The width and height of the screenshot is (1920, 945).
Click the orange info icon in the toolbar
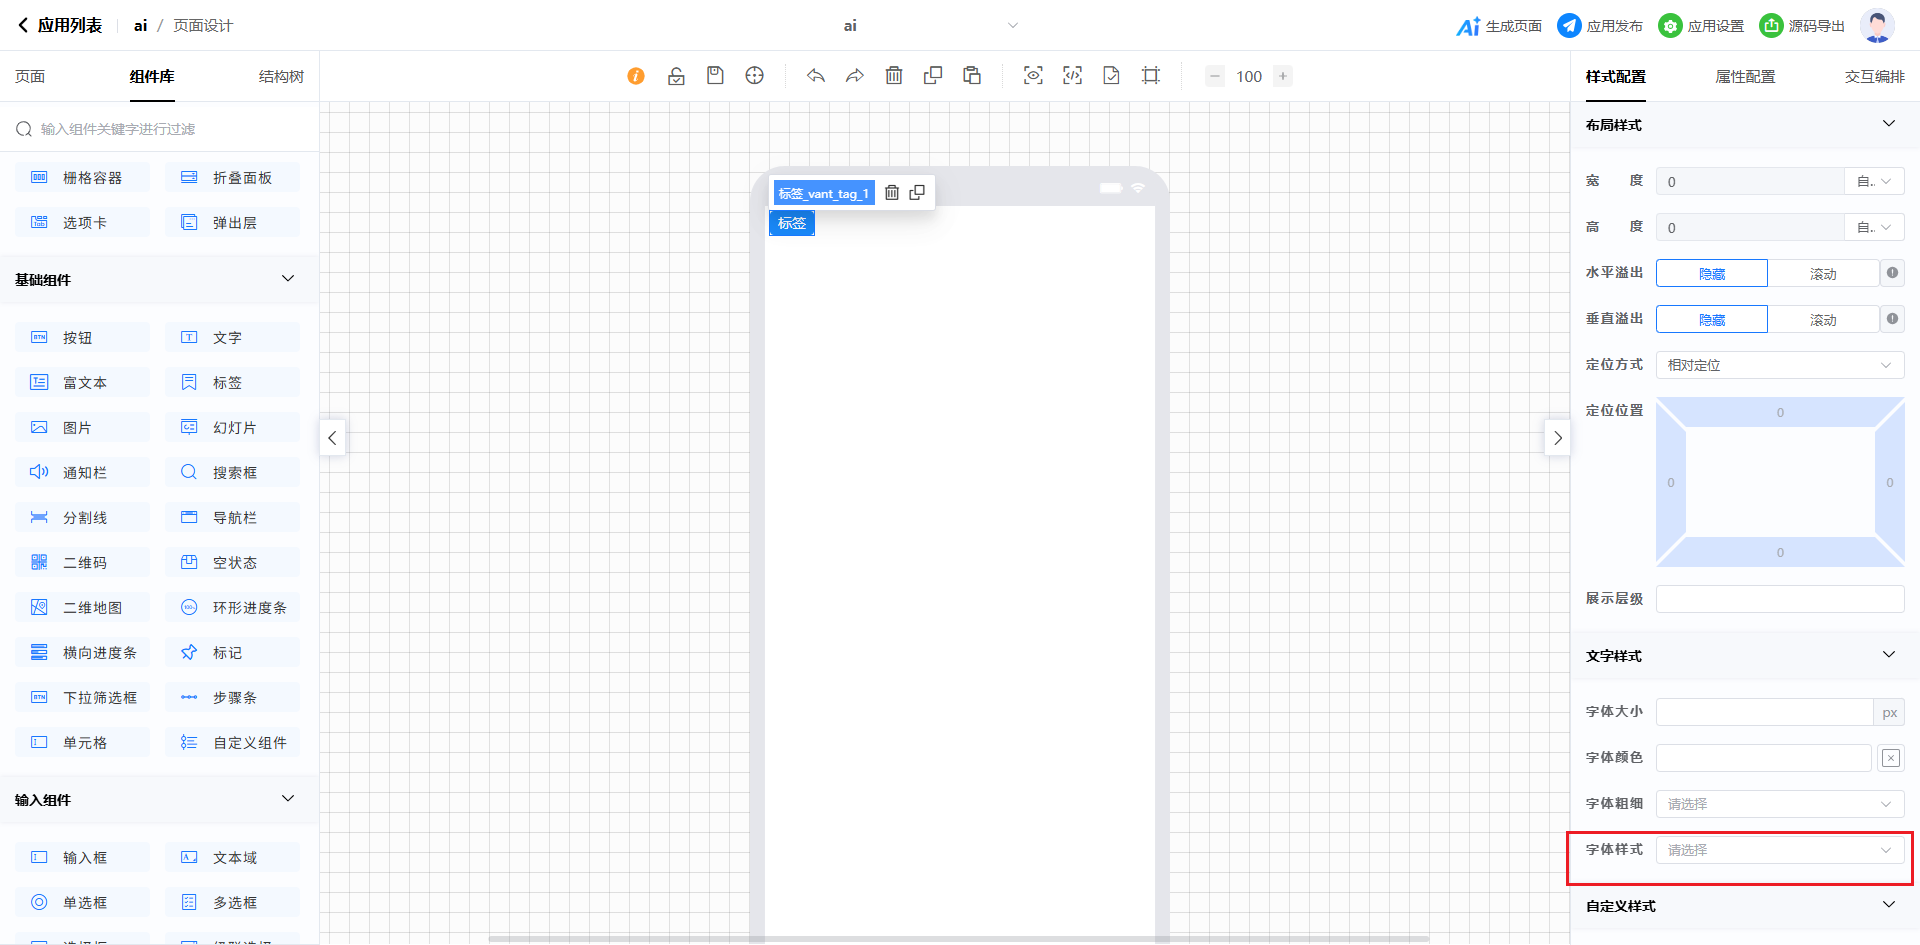pos(636,76)
